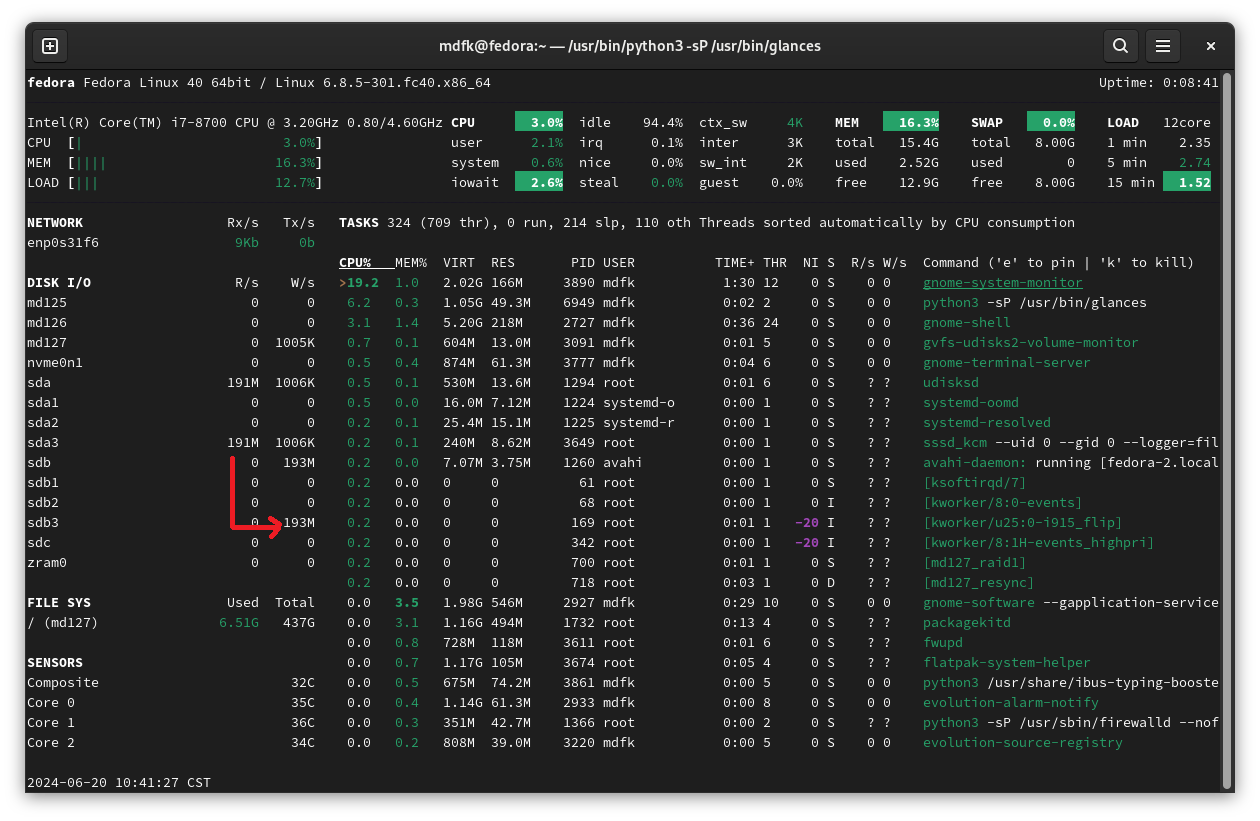Click the evolution-source-registry command
The height and width of the screenshot is (821, 1260).
coord(1023,743)
